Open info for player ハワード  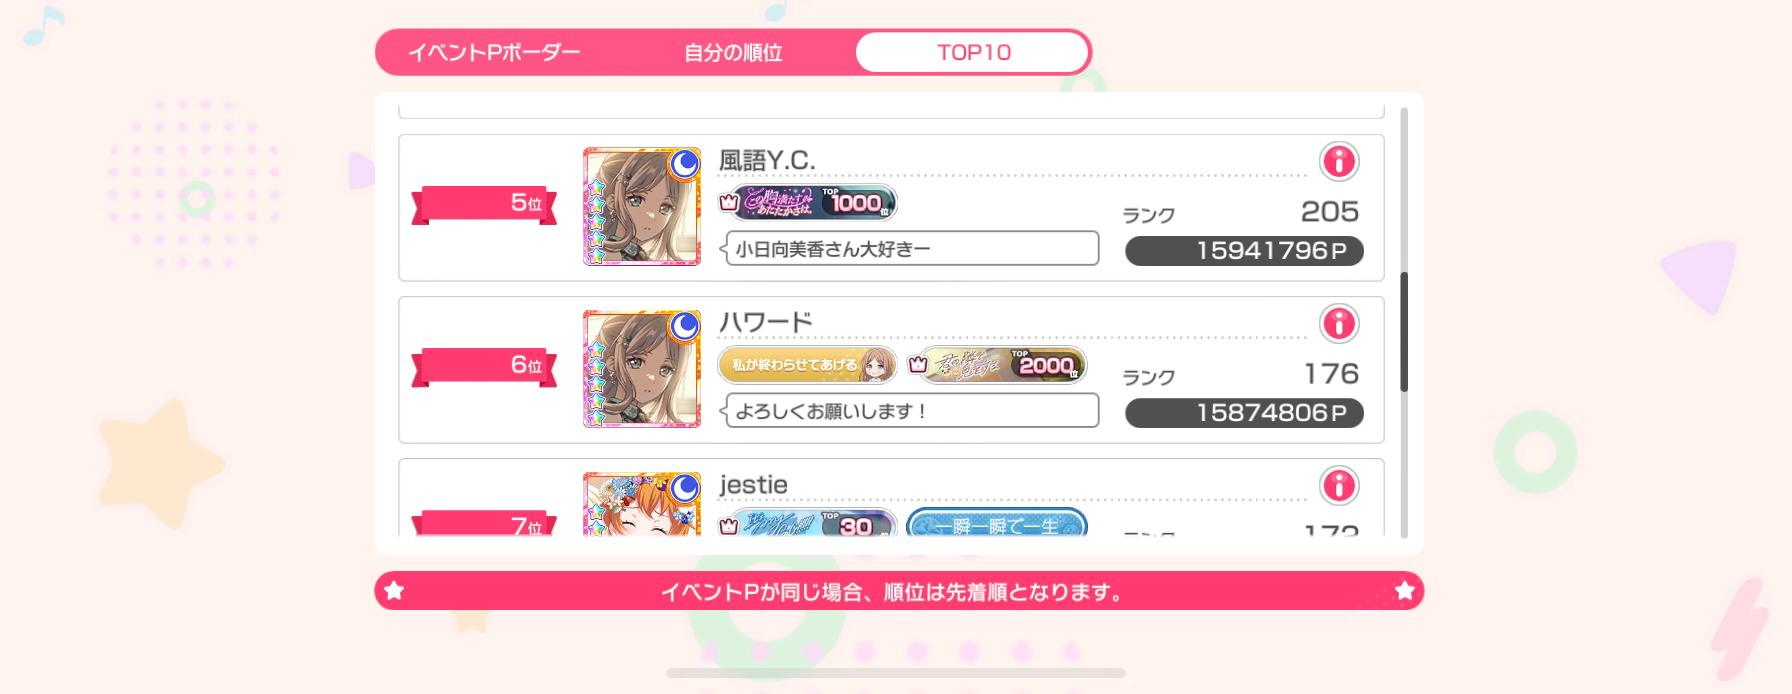[1339, 323]
